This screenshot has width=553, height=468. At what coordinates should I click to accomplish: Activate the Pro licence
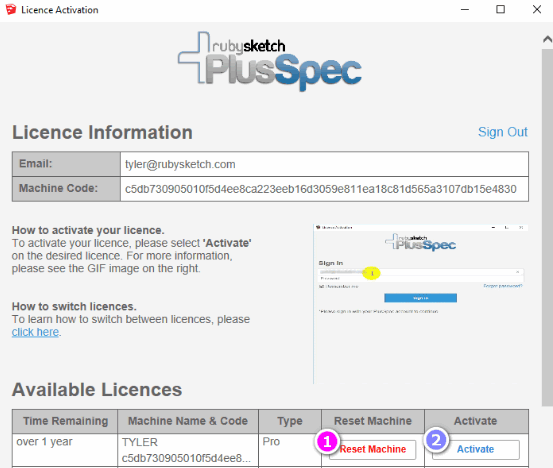(x=476, y=449)
